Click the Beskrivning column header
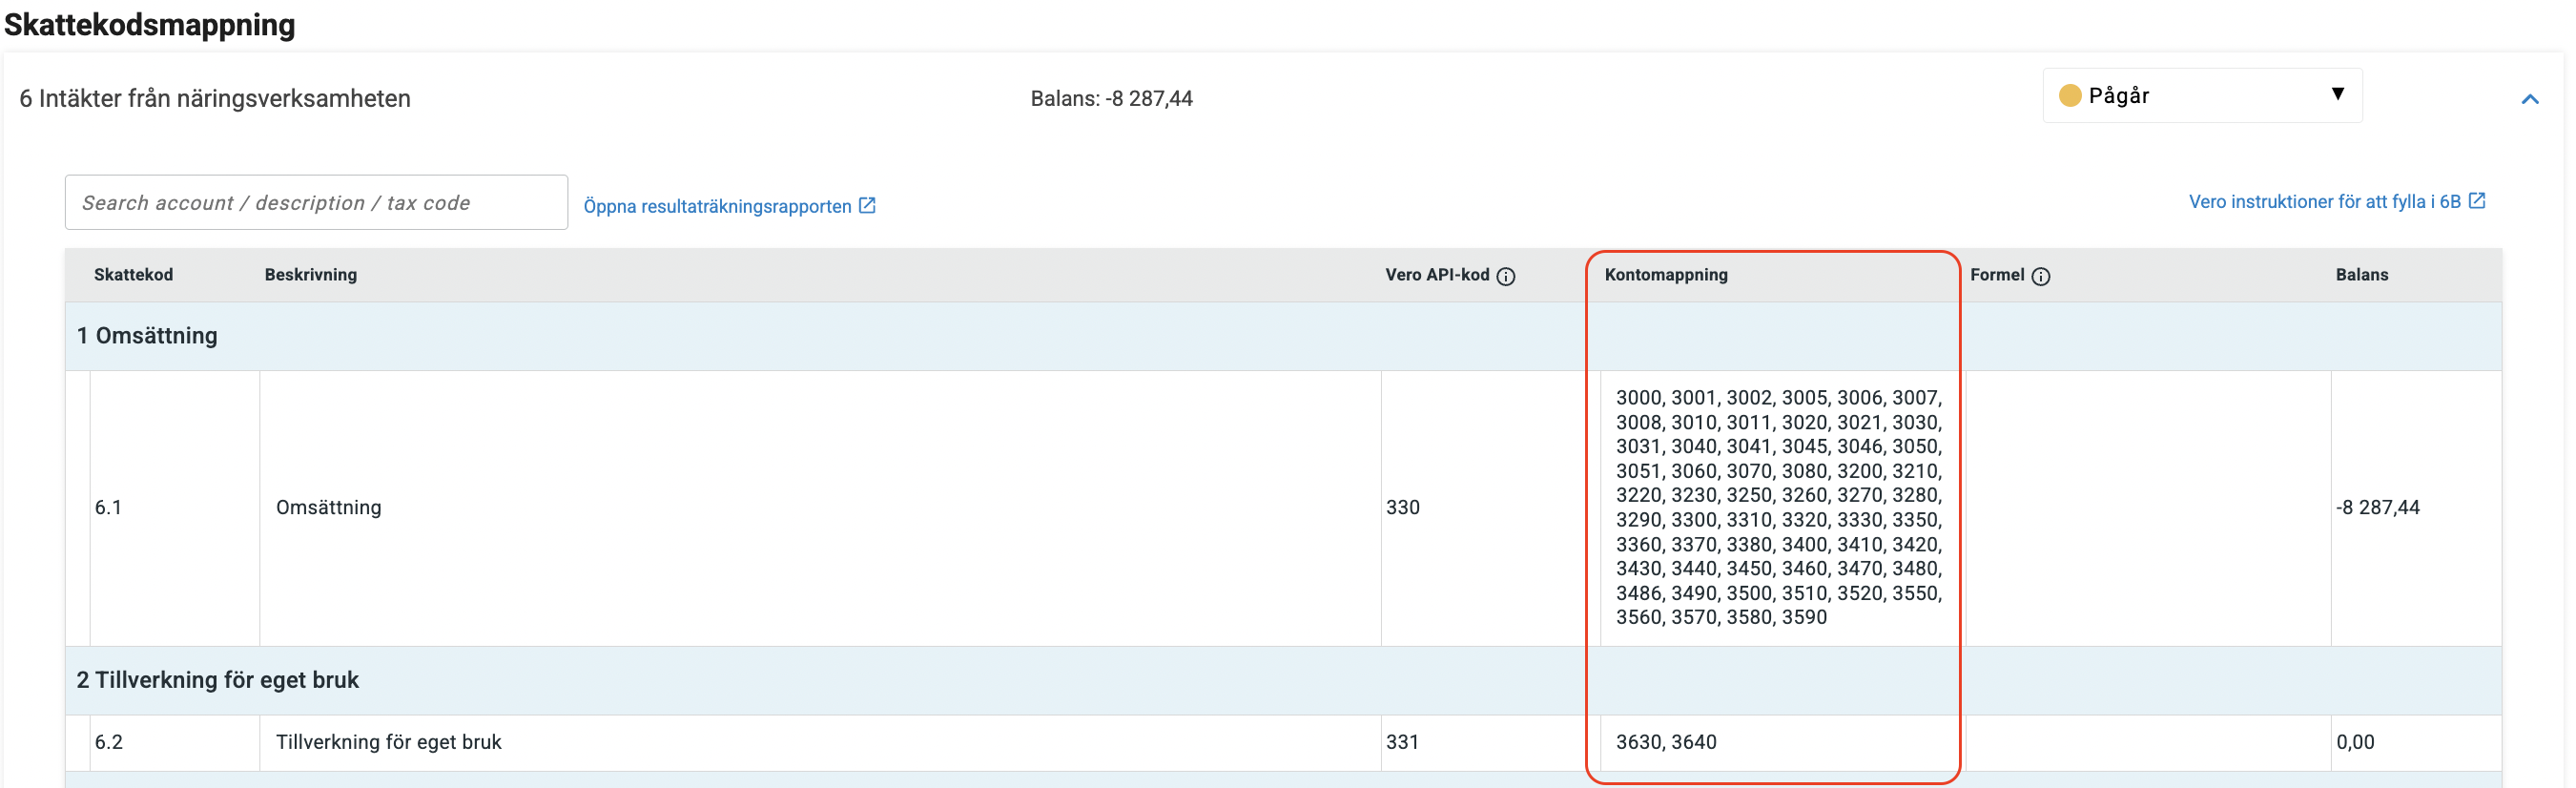 (310, 275)
